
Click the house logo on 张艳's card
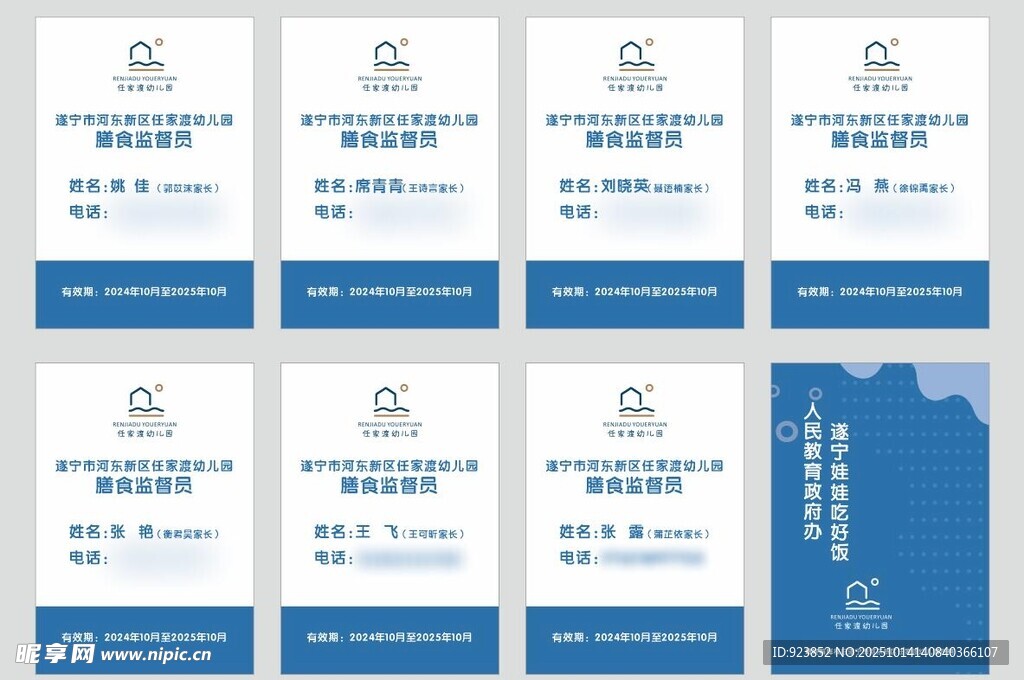pyautogui.click(x=145, y=400)
